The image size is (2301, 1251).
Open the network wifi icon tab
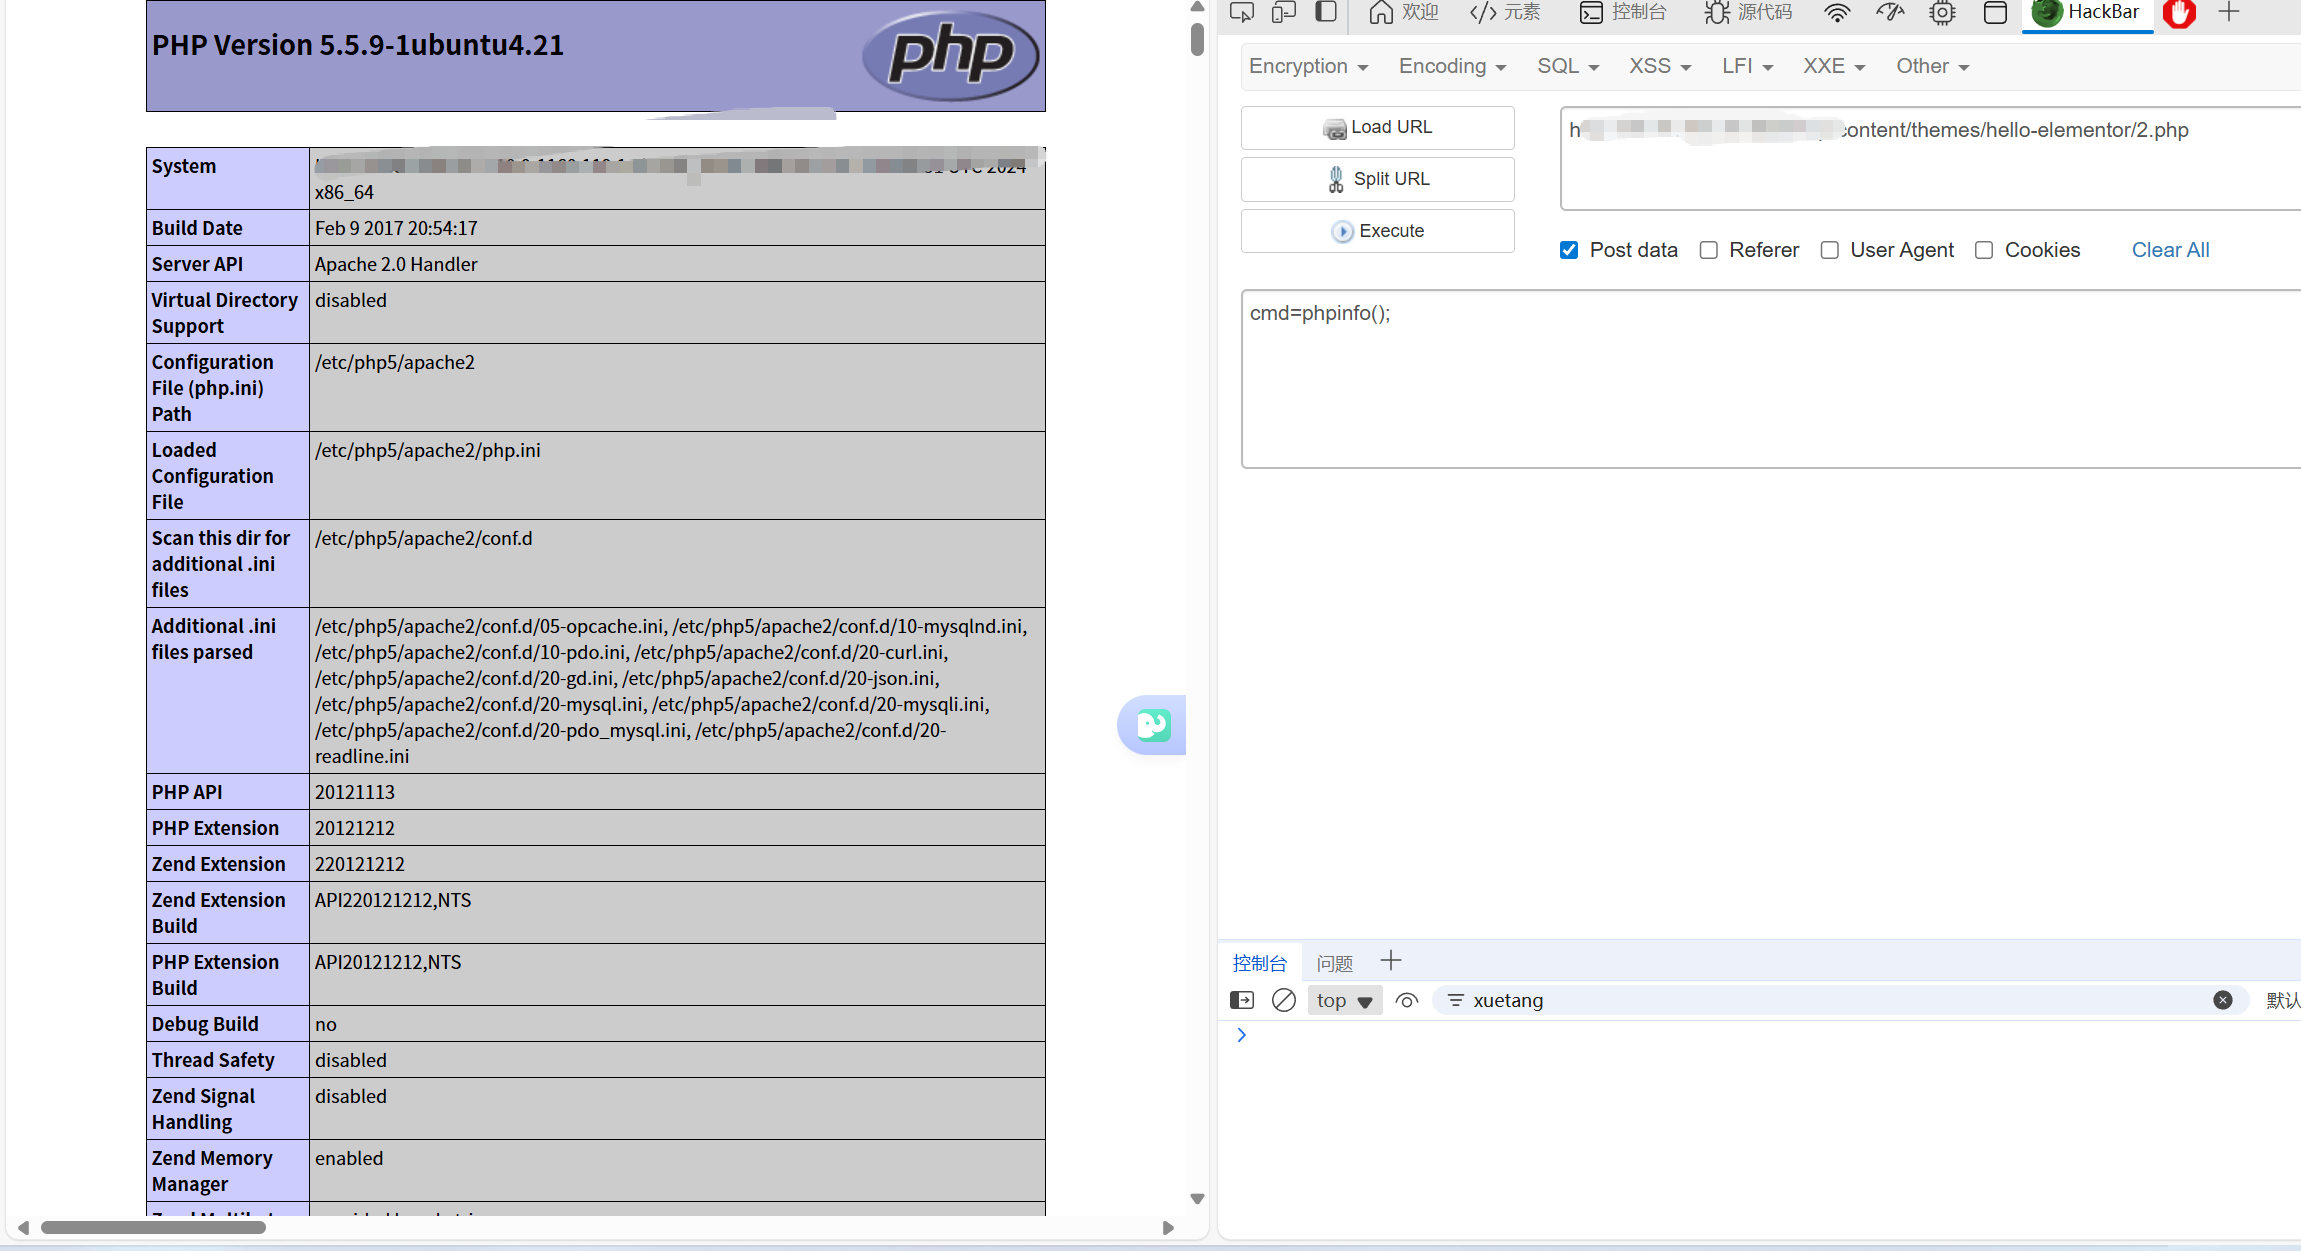(x=1837, y=12)
